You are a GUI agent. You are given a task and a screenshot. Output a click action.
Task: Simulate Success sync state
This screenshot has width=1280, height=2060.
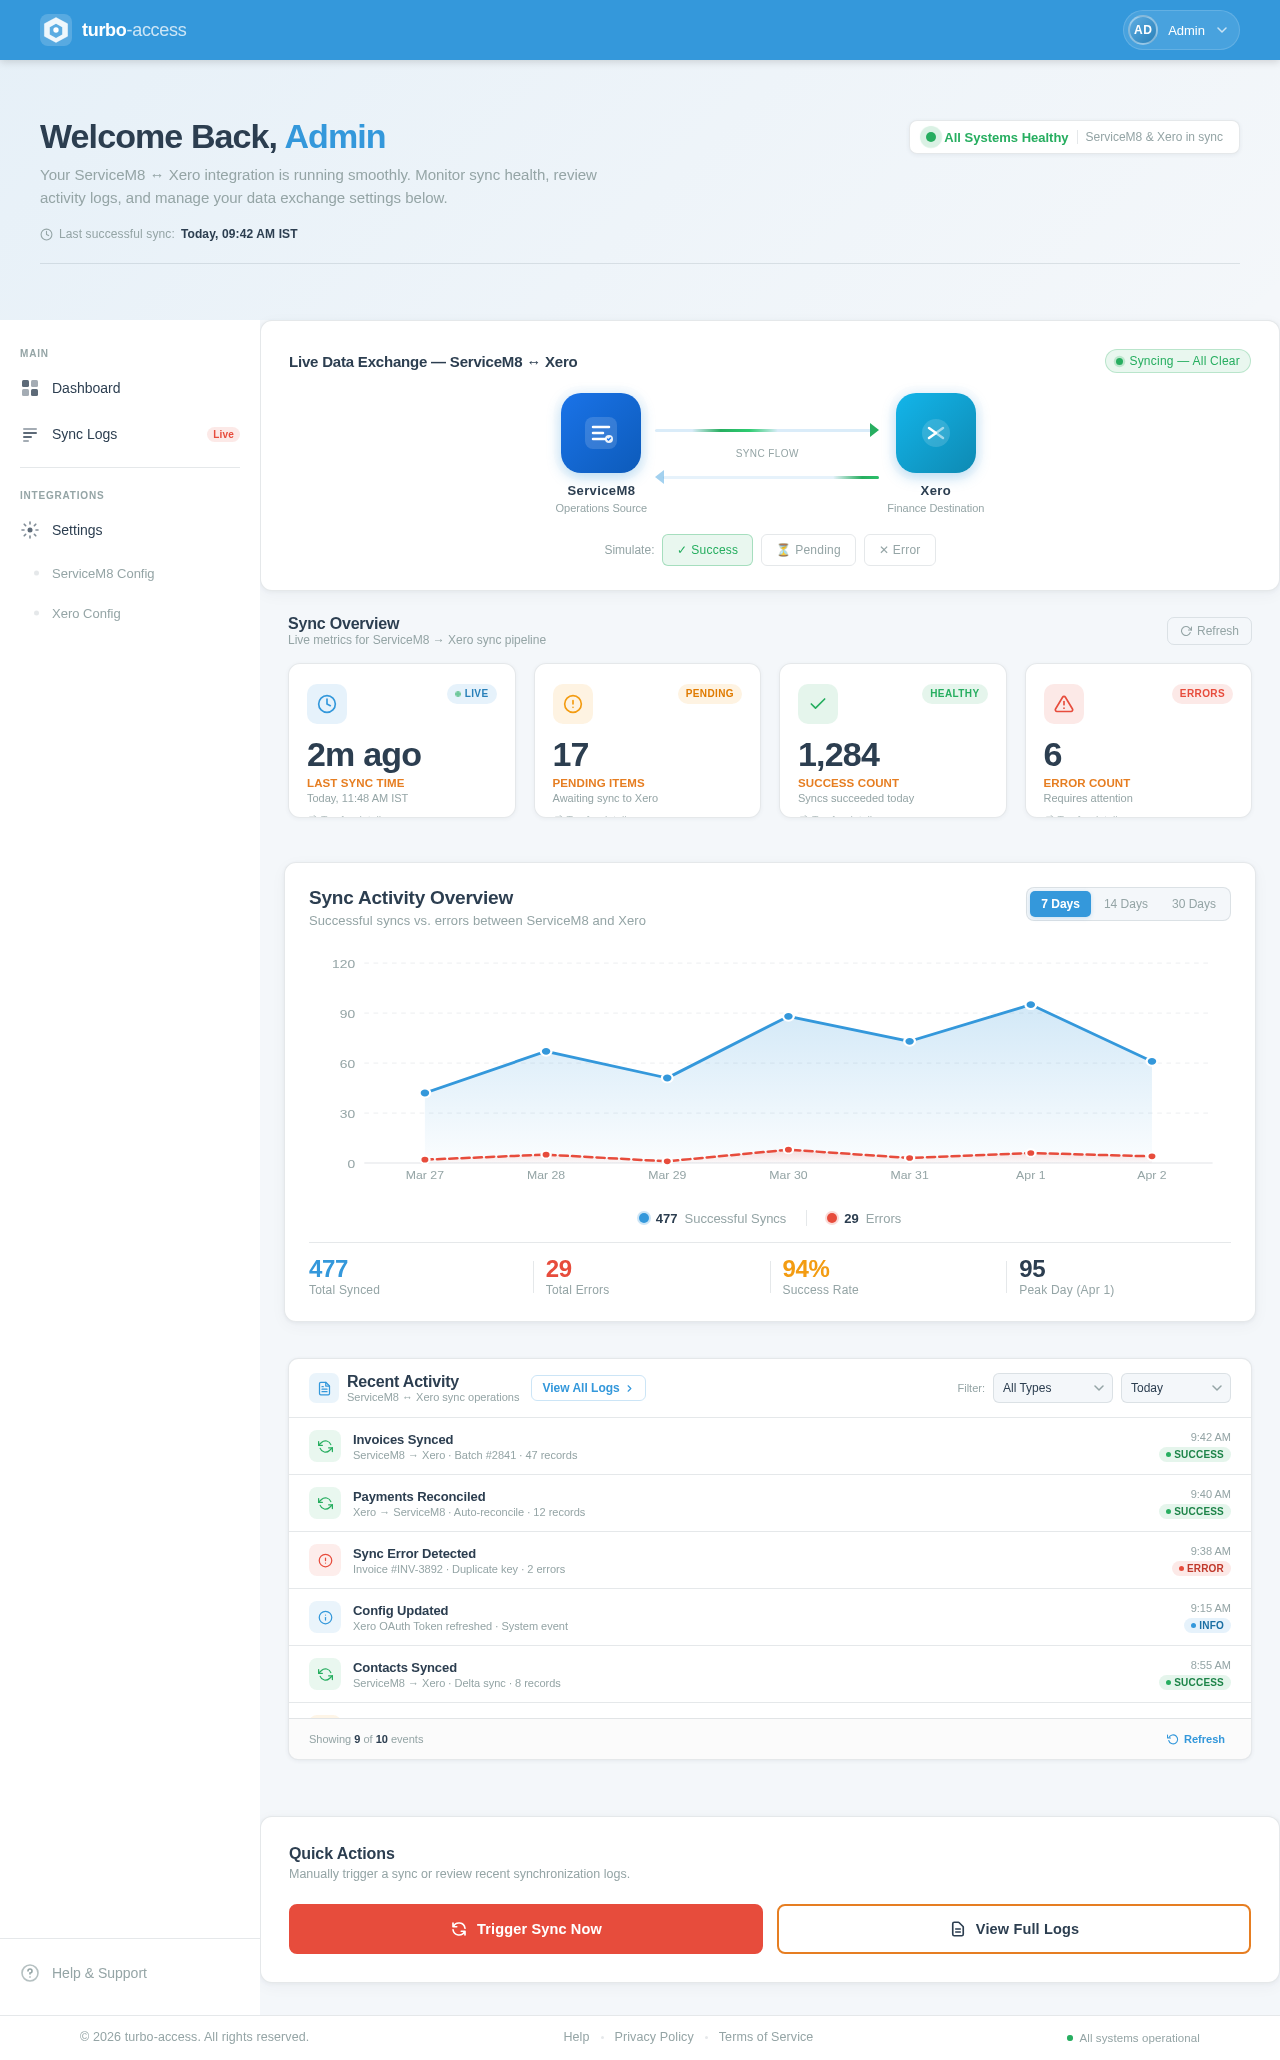pyautogui.click(x=707, y=550)
